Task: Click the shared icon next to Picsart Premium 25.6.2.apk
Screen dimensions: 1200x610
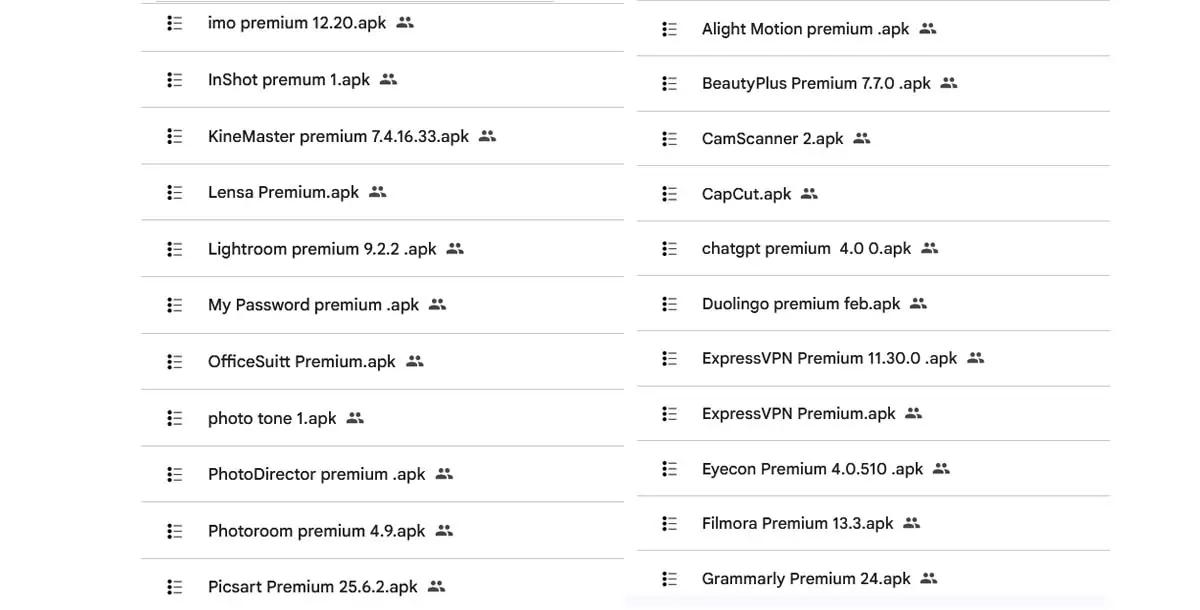Action: point(436,587)
